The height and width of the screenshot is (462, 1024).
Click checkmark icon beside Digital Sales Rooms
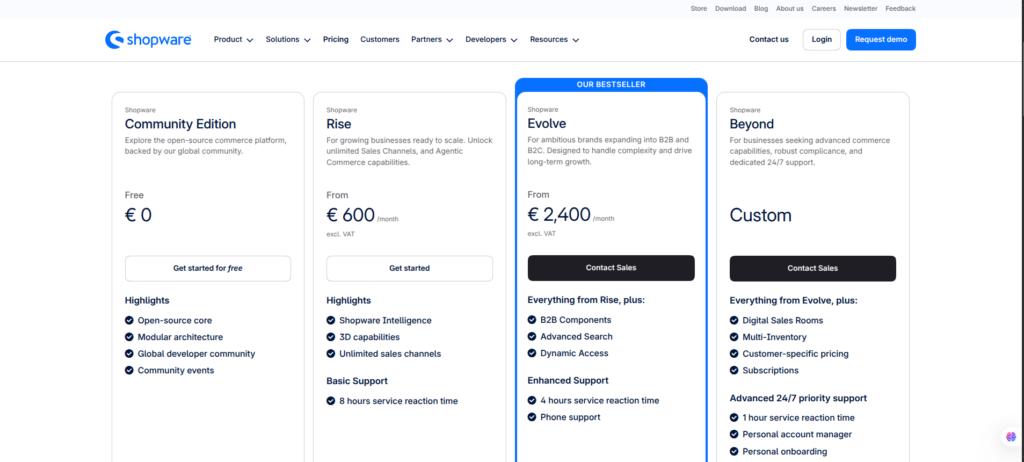(734, 320)
